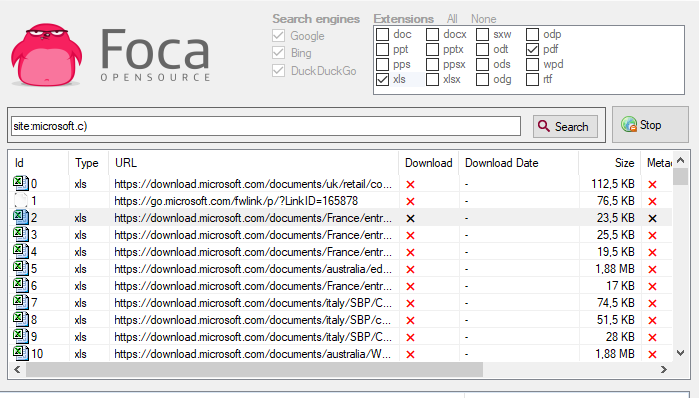The image size is (699, 398).
Task: Click the red X metadata status of row 9
Action: [653, 337]
